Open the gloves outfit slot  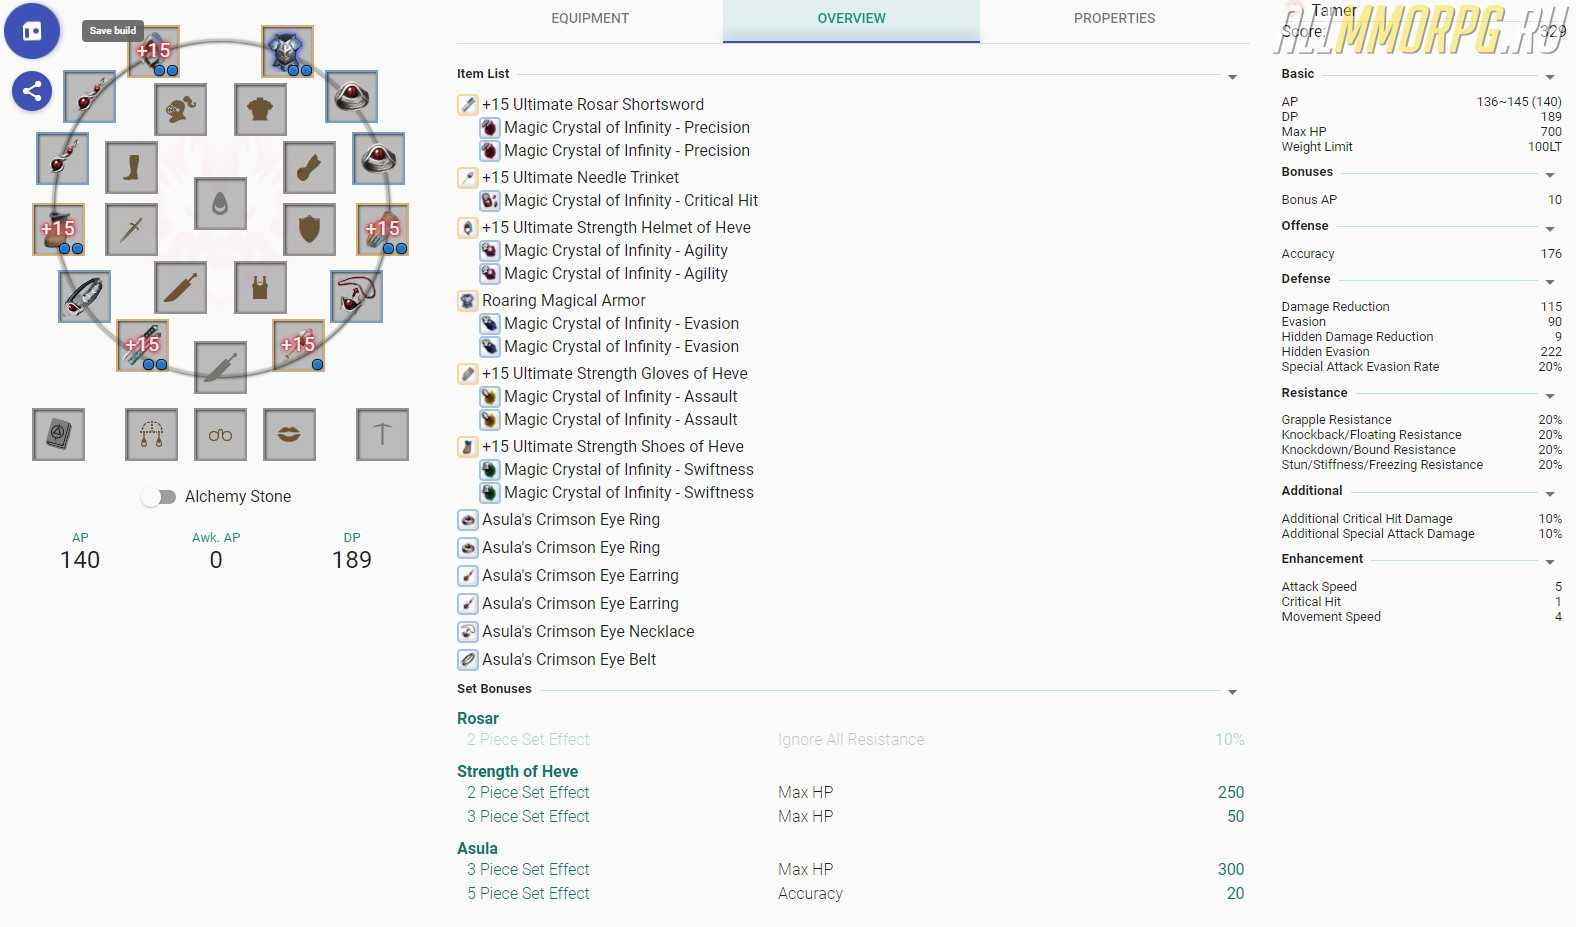click(309, 167)
